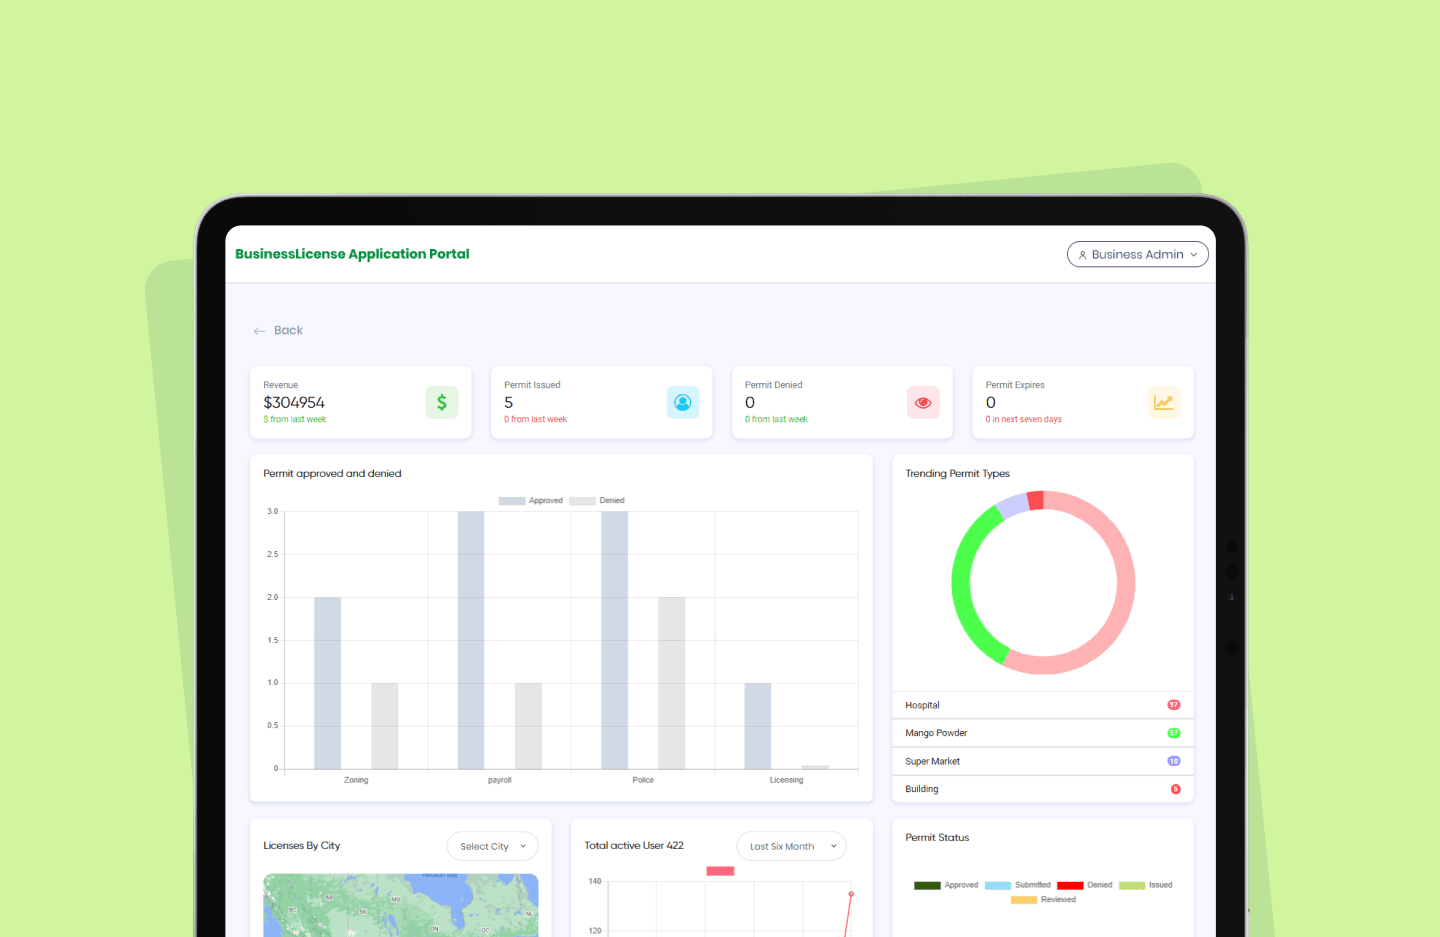Open the Select City dropdown
1440x937 pixels.
492,846
